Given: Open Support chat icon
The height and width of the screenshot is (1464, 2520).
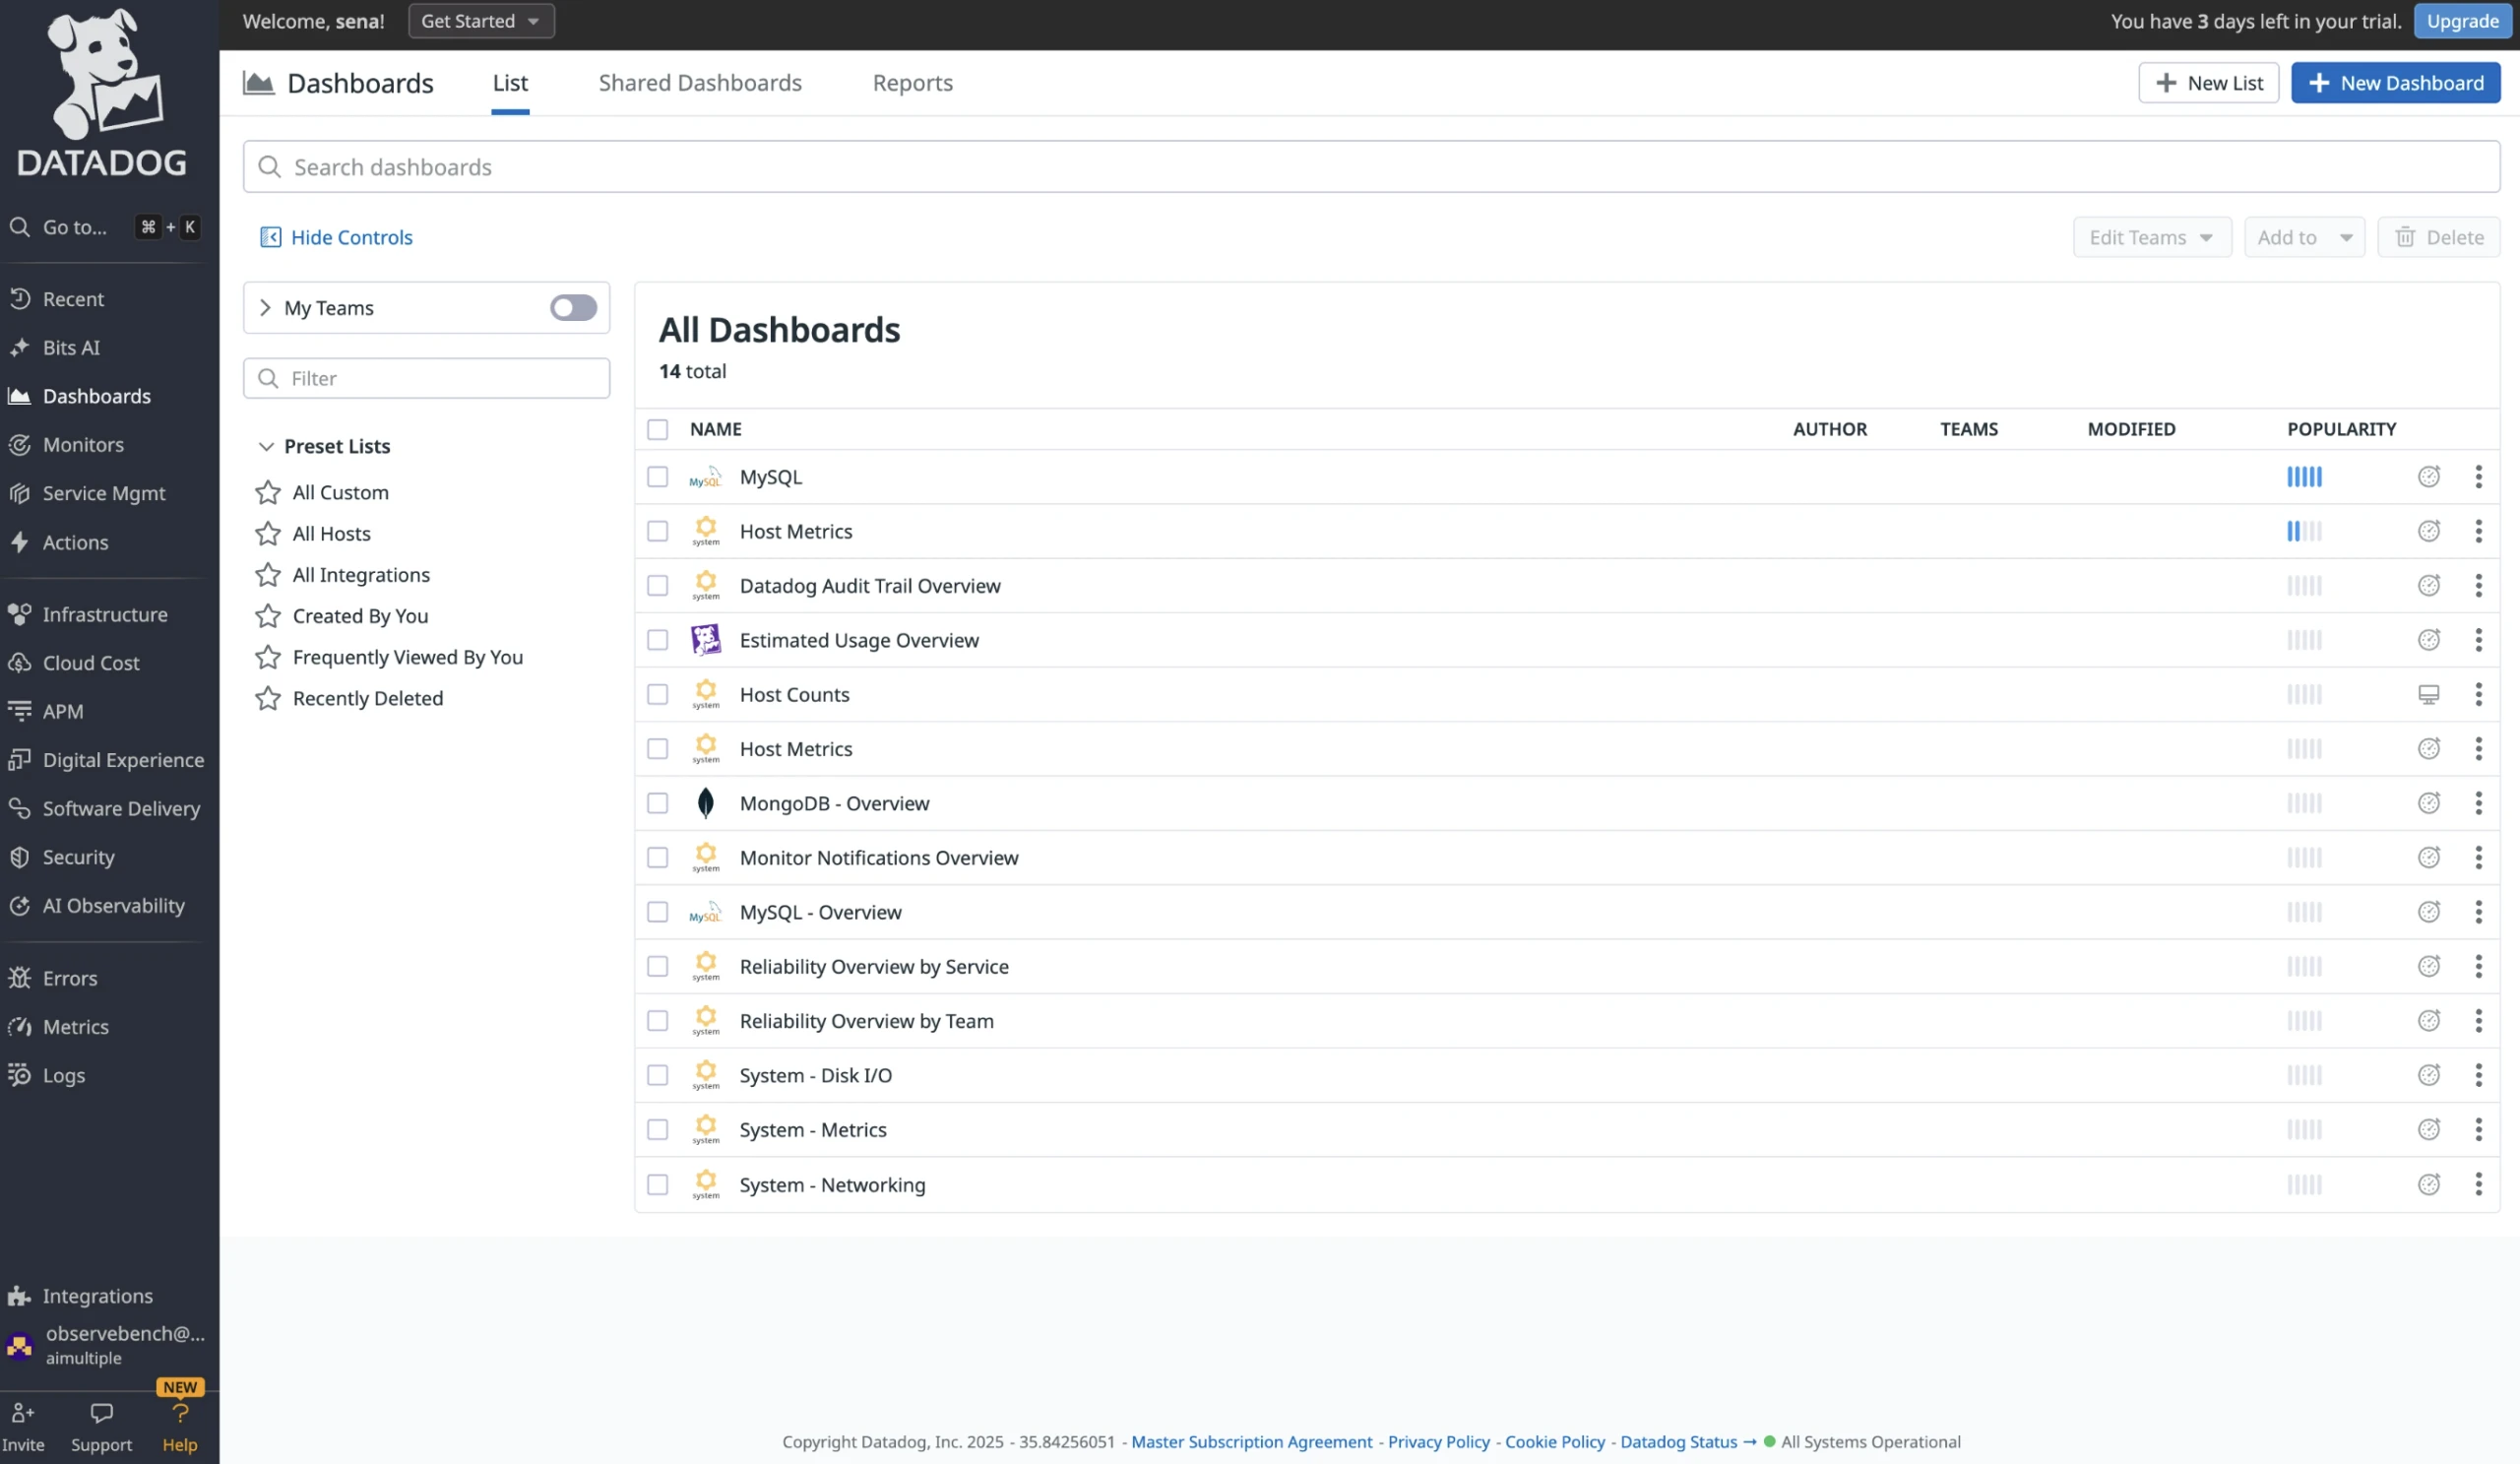Looking at the screenshot, I should coord(101,1412).
